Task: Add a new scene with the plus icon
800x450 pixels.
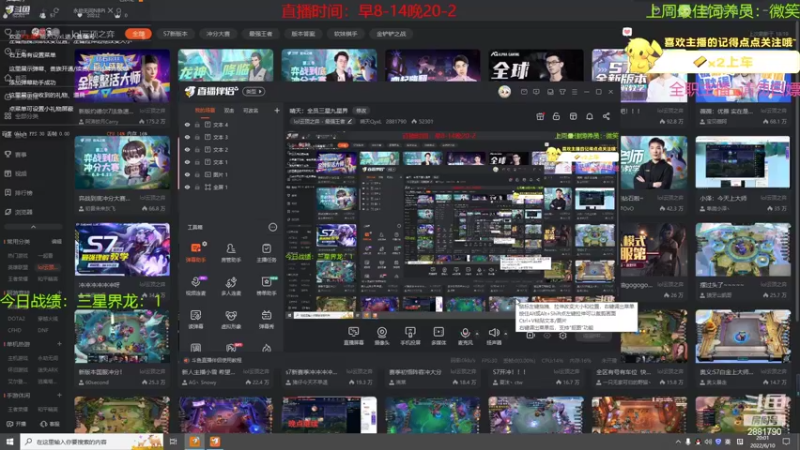Action: point(277,110)
